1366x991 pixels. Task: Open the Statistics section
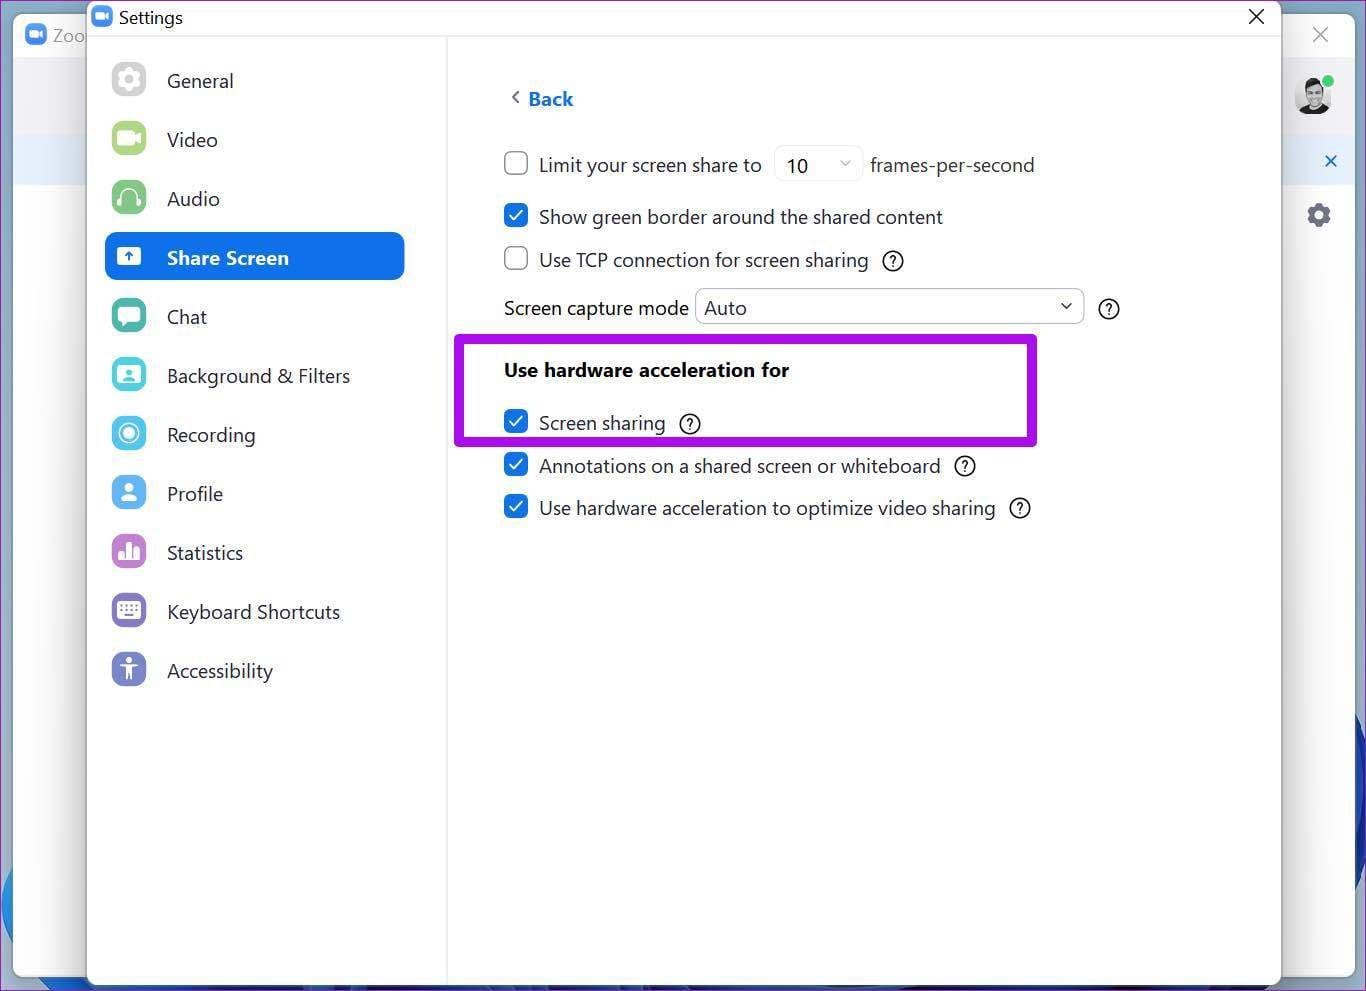click(x=205, y=552)
